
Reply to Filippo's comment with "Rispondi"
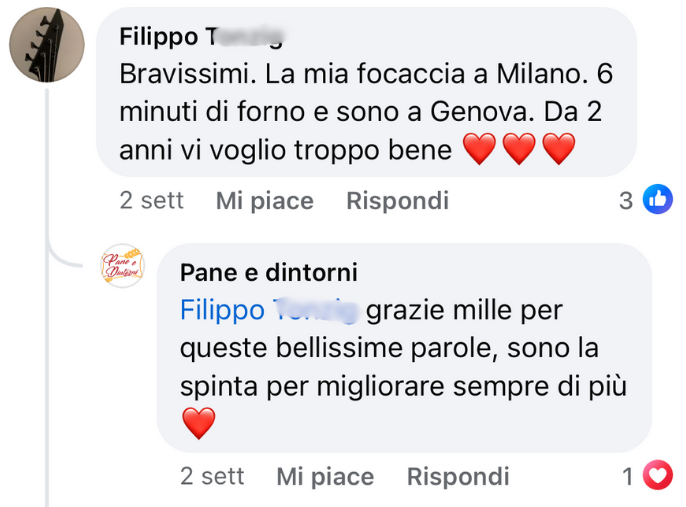397,201
